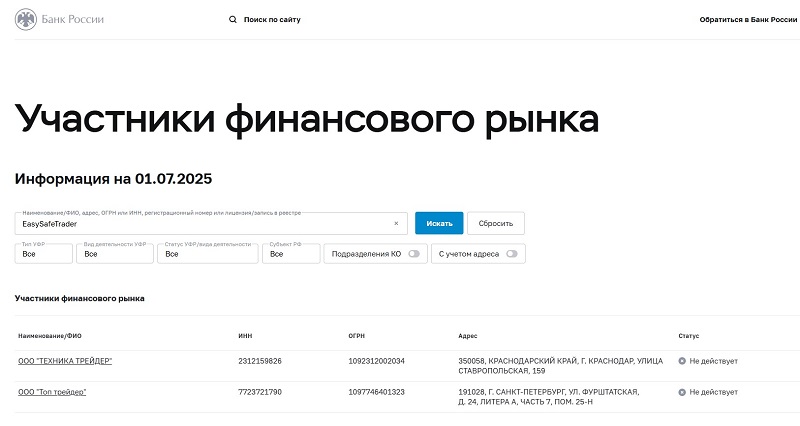Select OGRN value 1097746401323
Image resolution: width=800 pixels, height=426 pixels.
(377, 392)
